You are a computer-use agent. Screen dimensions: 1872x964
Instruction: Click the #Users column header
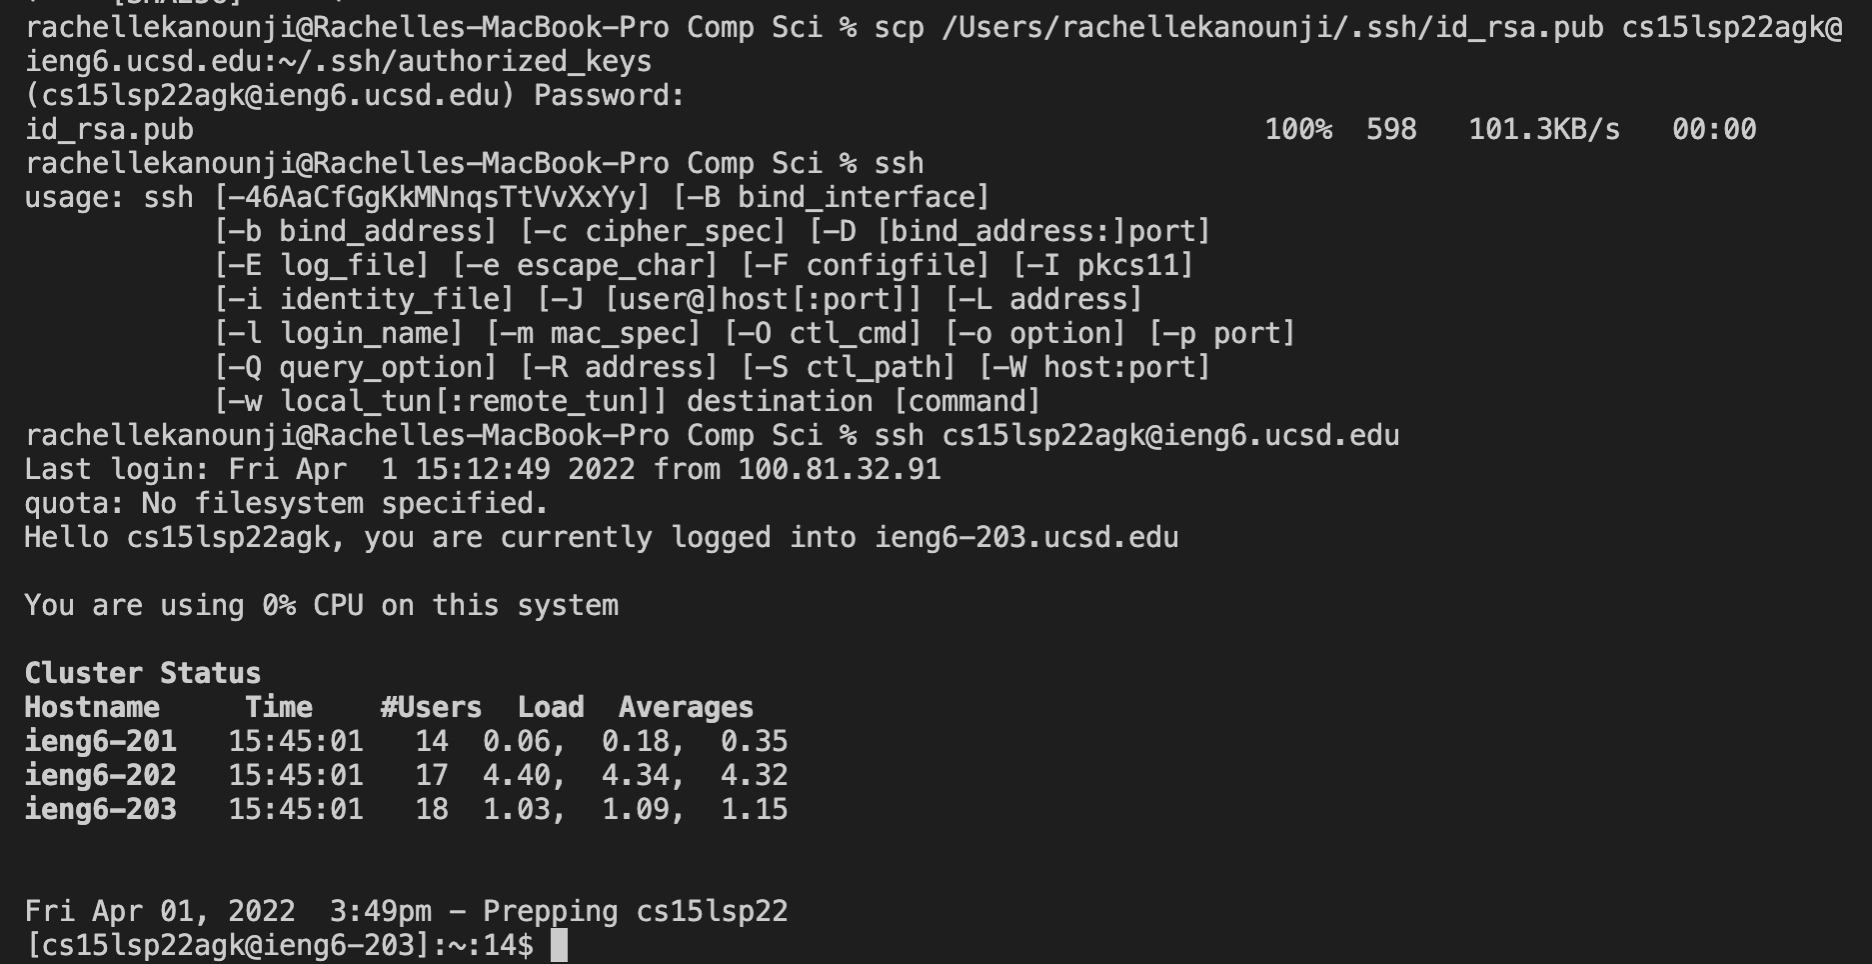pos(431,707)
